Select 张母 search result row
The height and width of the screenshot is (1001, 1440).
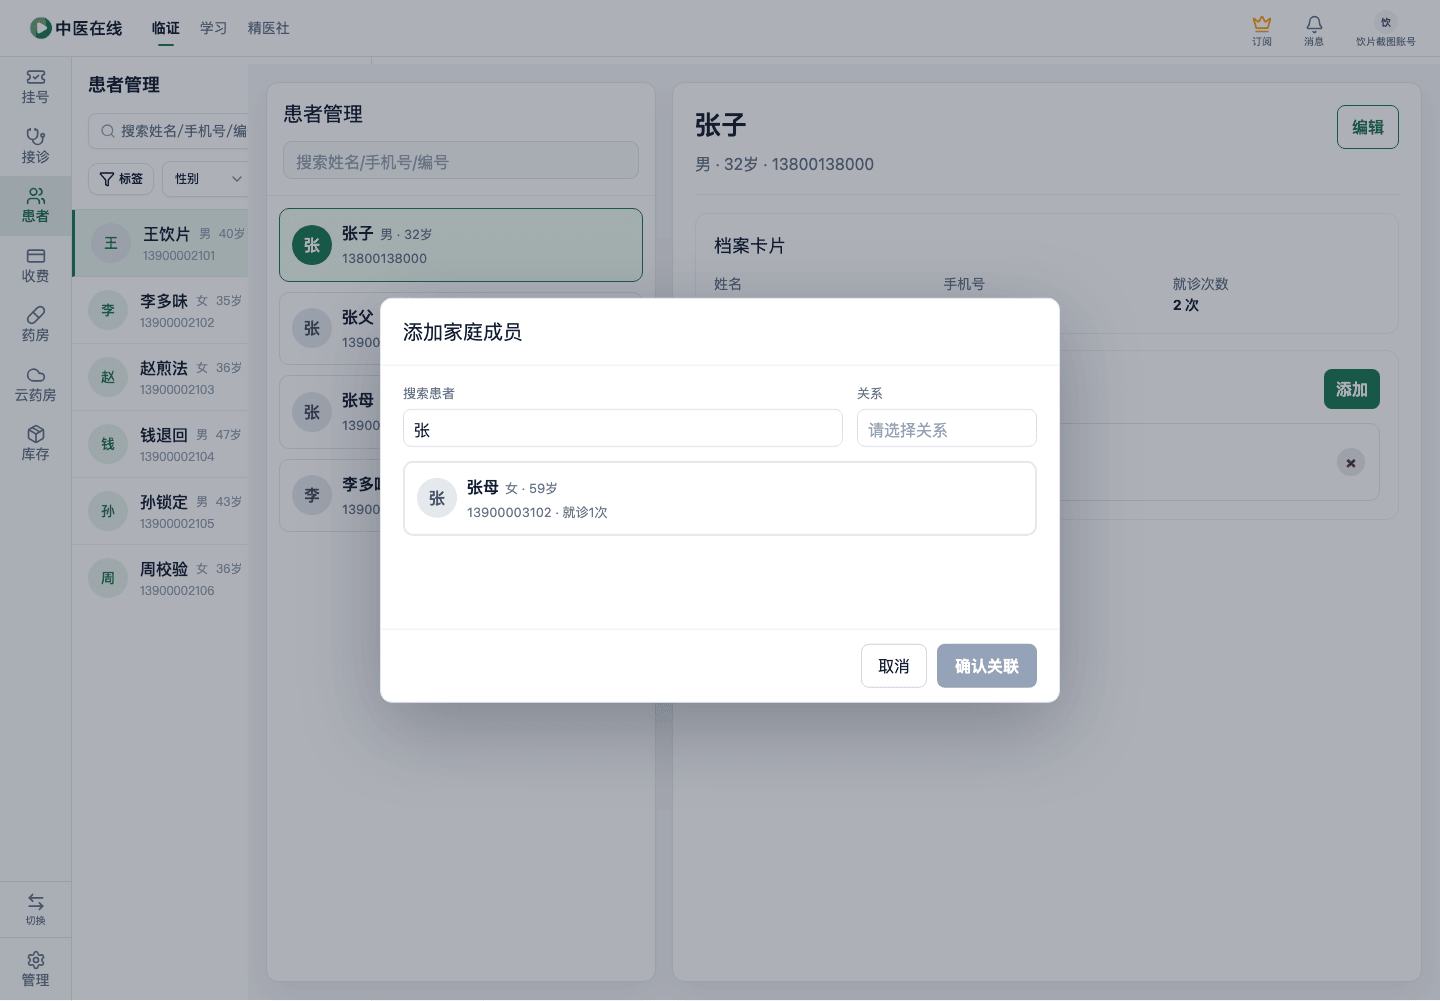click(x=720, y=498)
